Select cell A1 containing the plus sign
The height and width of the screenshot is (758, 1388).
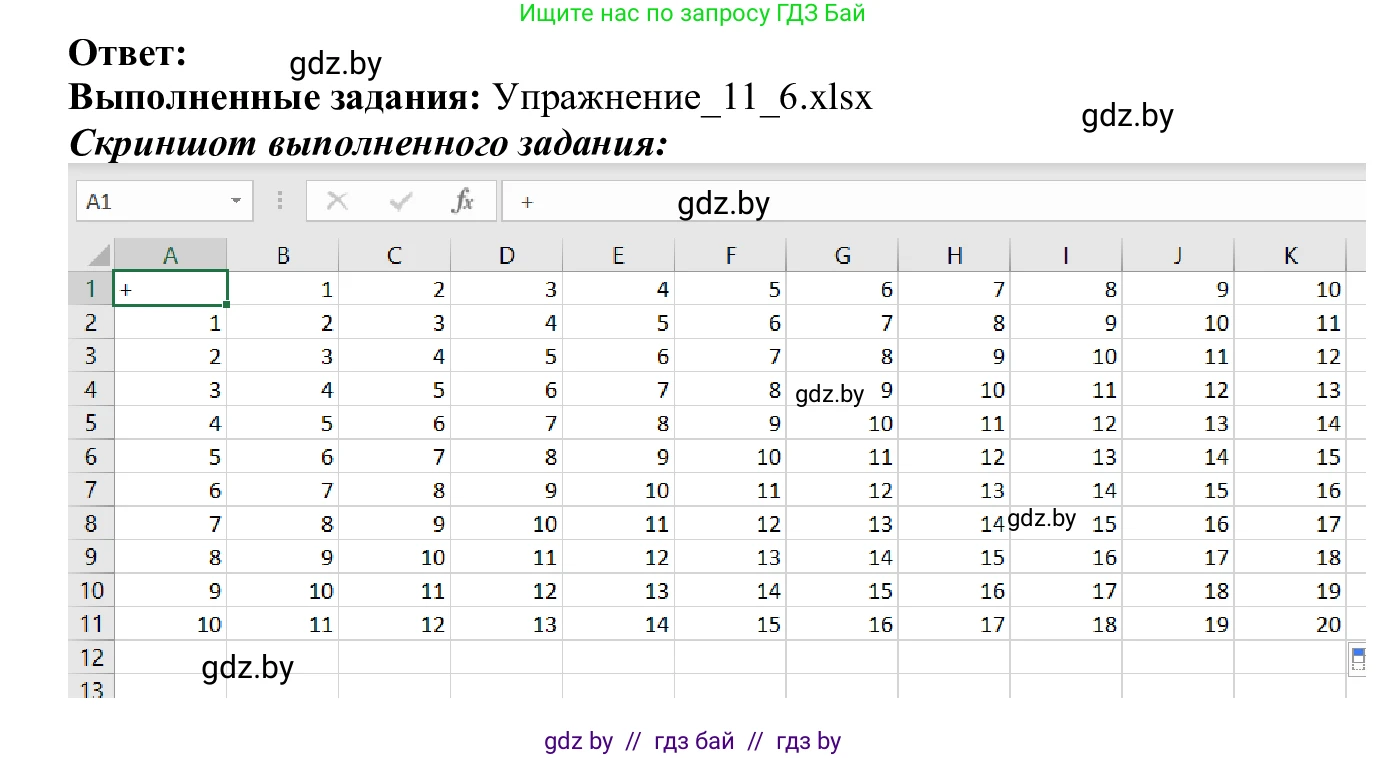coord(170,288)
